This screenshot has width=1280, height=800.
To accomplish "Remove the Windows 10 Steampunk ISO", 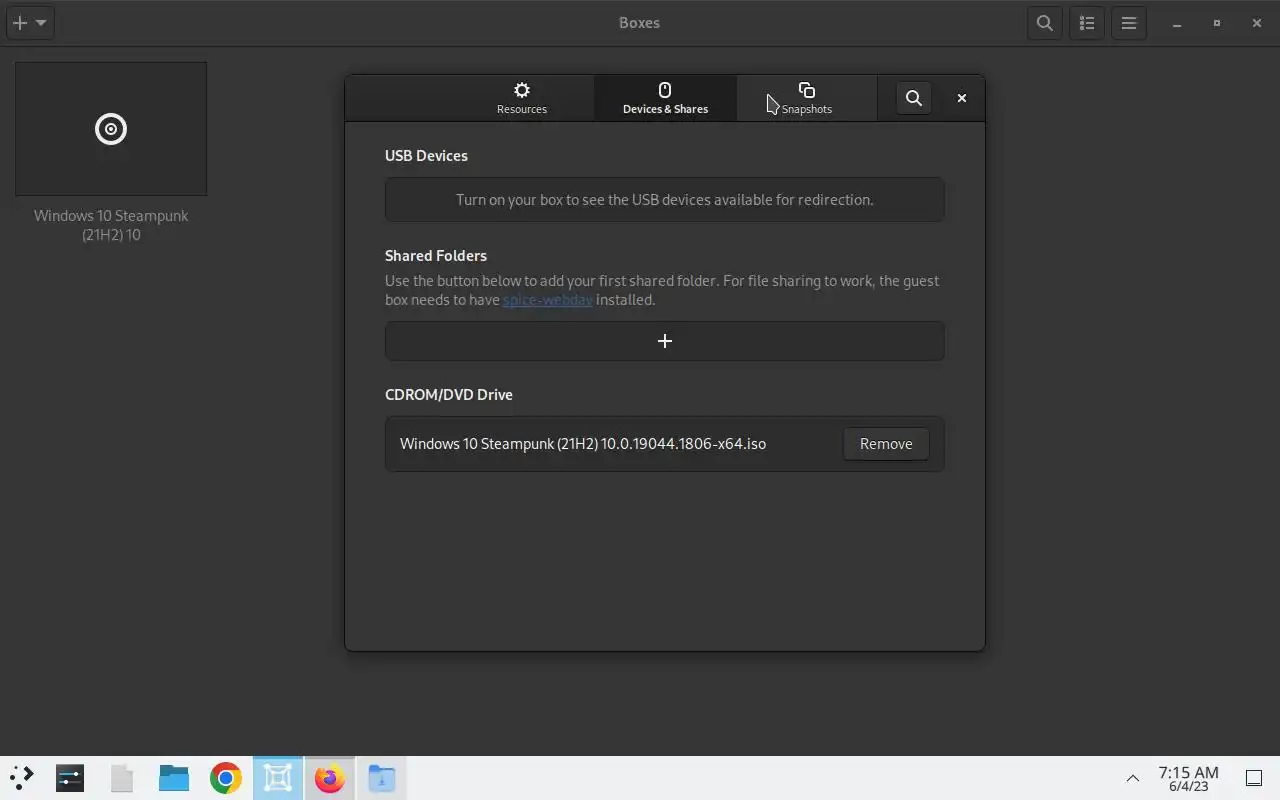I will [886, 443].
